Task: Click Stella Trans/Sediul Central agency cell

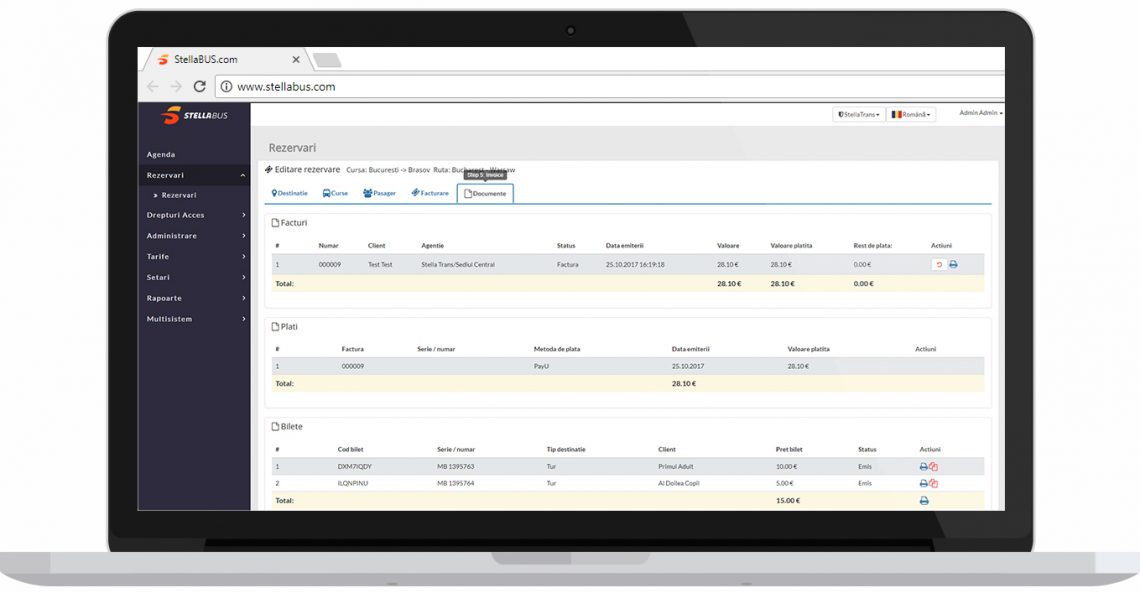Action: point(458,265)
